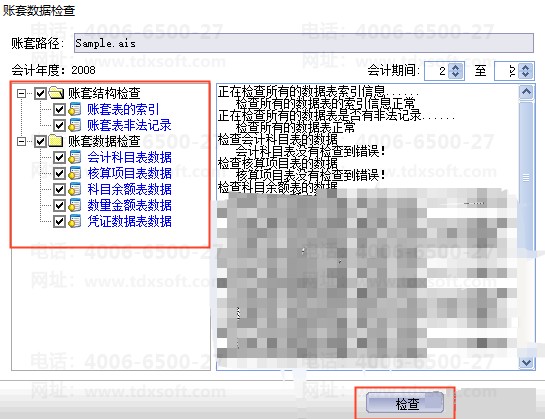Uncheck the 账套表的索引 checkbox
The height and width of the screenshot is (419, 545).
pos(59,109)
